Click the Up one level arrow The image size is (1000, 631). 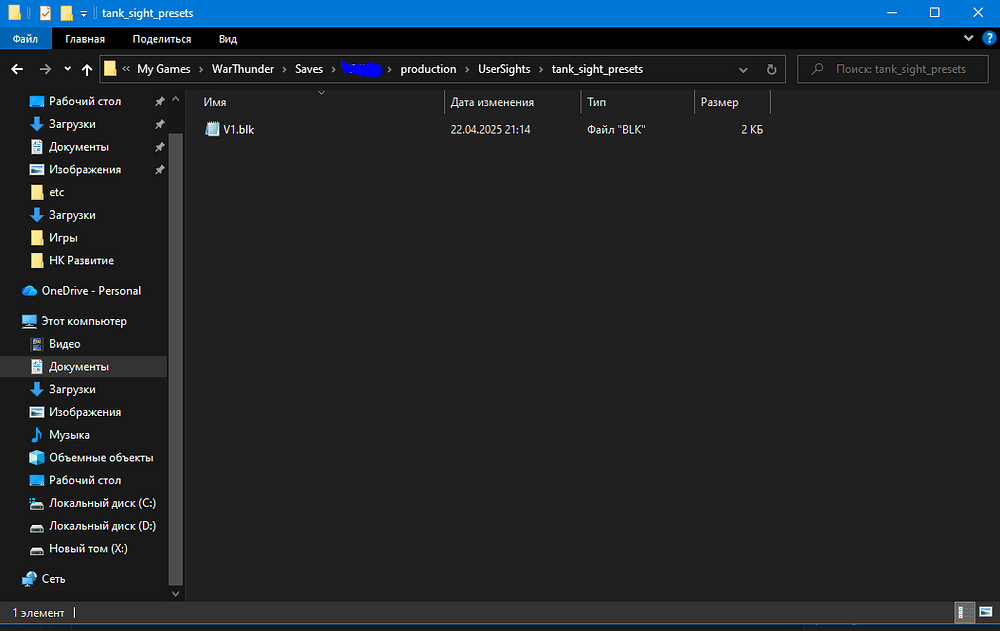coord(87,70)
